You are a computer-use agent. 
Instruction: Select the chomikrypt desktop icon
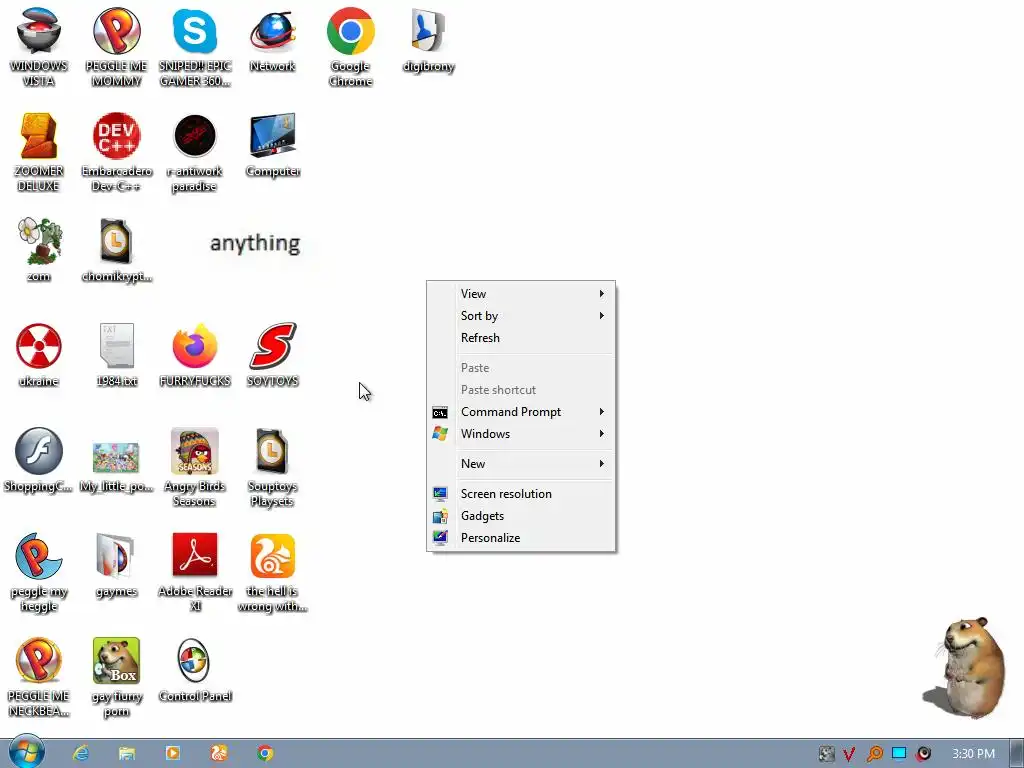tap(116, 249)
